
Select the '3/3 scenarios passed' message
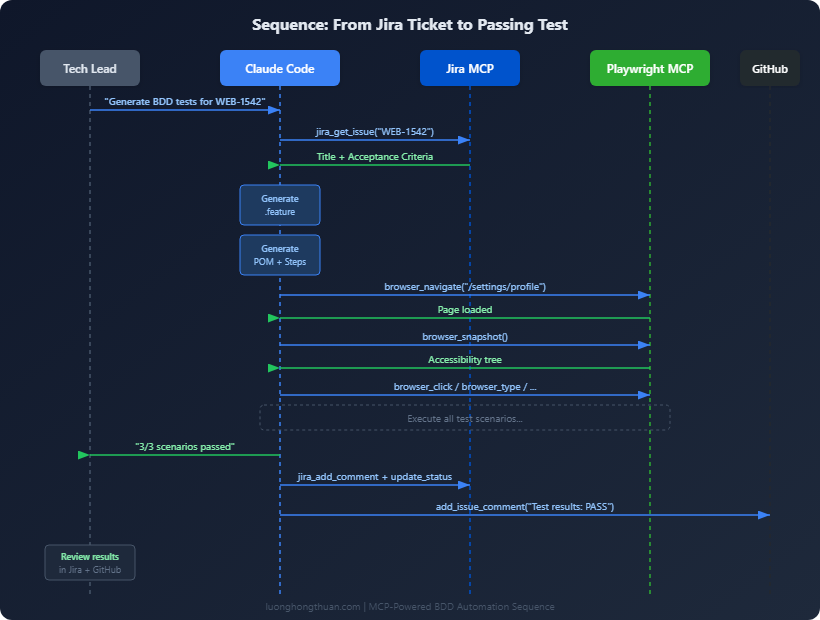coord(185,446)
